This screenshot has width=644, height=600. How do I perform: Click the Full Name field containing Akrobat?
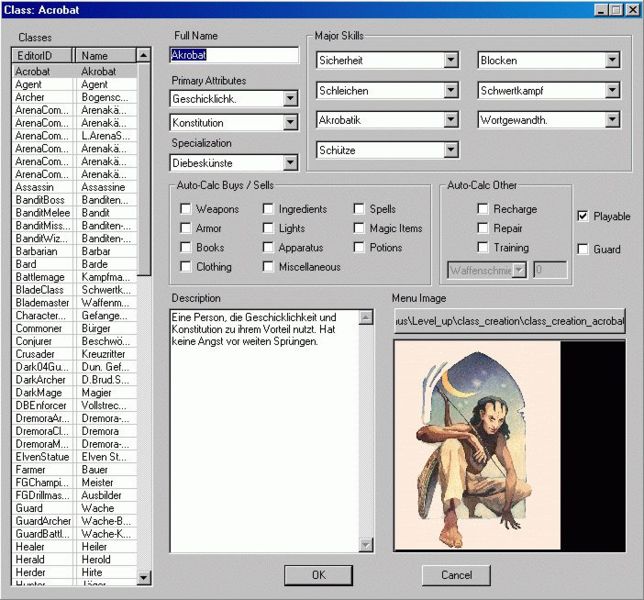234,55
